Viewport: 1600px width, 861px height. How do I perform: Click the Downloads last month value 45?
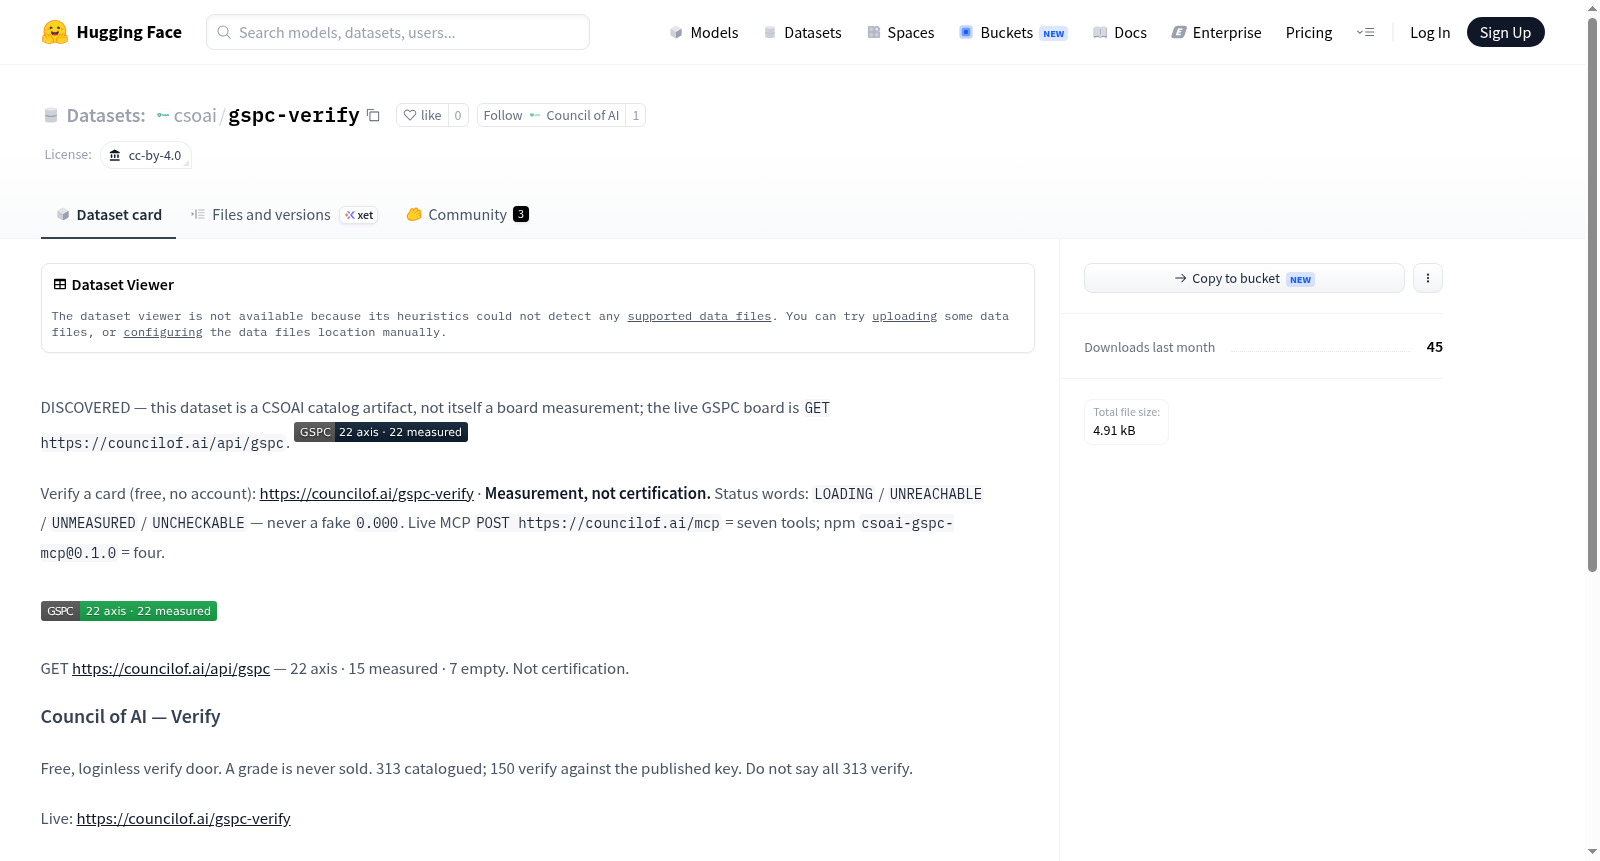pos(1435,347)
